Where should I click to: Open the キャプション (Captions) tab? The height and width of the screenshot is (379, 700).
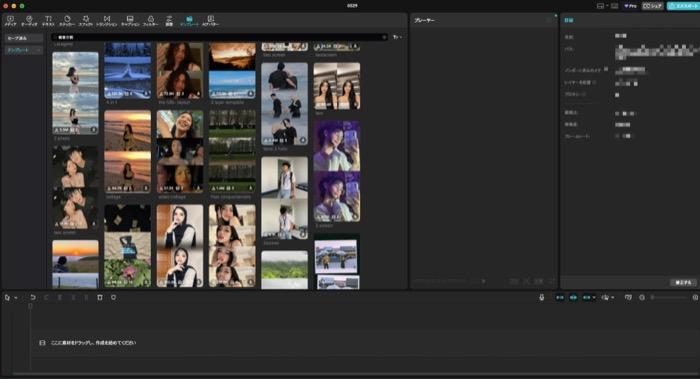130,21
